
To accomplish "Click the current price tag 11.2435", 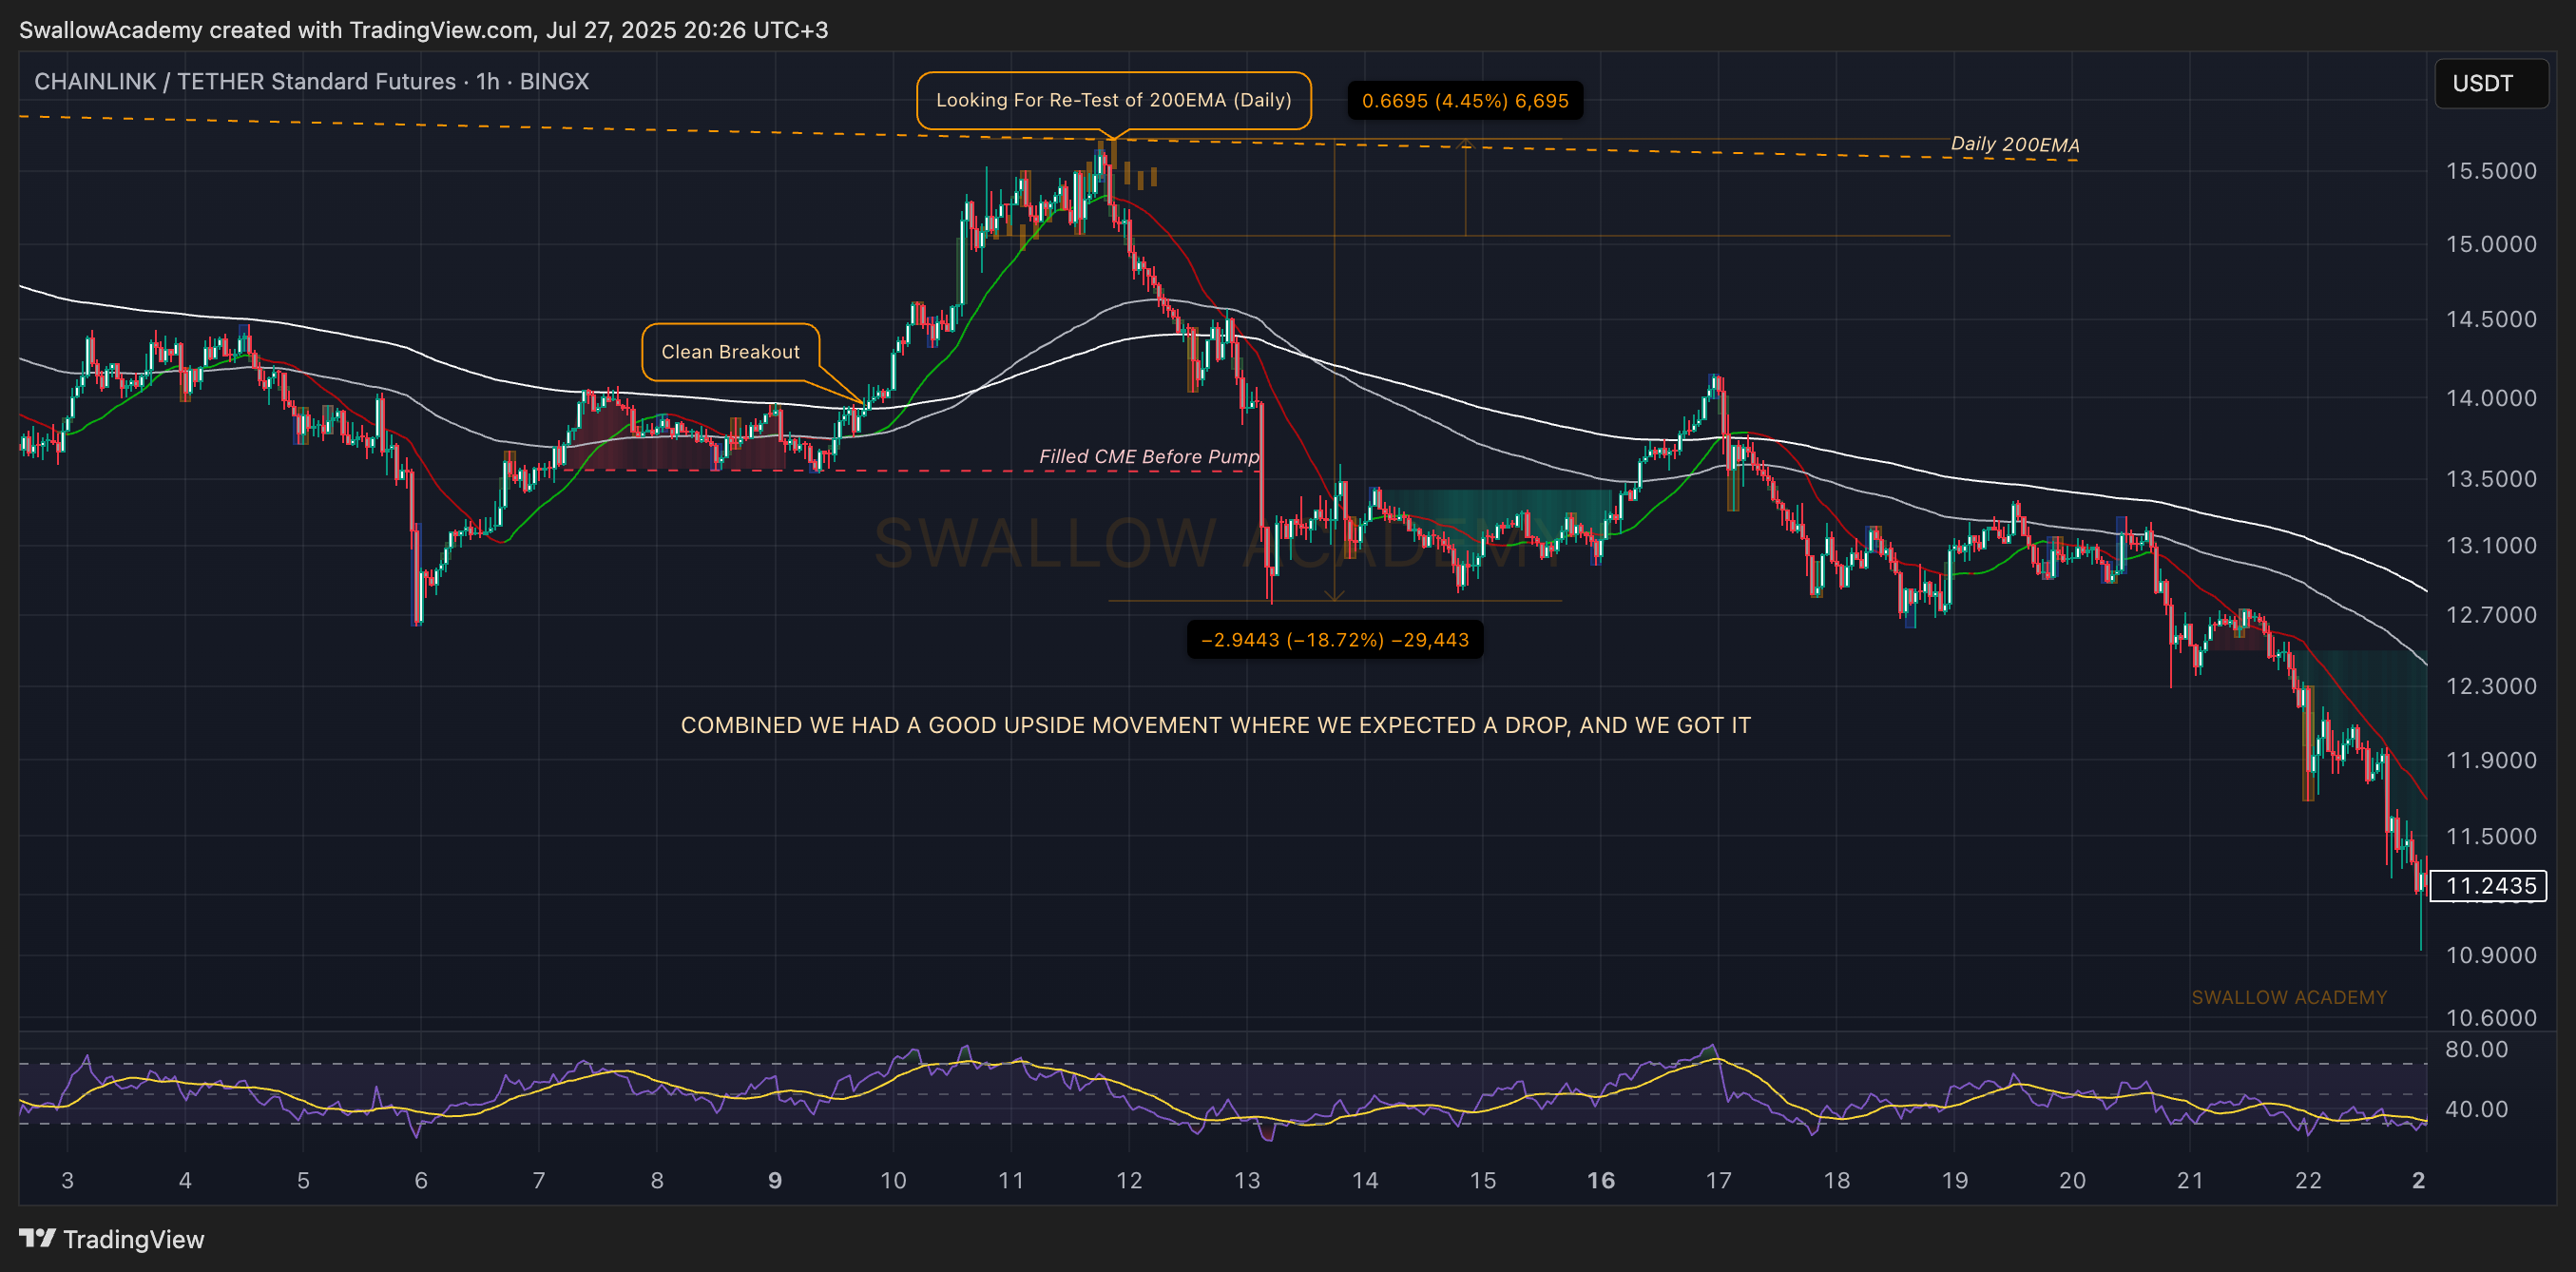I will (2489, 886).
